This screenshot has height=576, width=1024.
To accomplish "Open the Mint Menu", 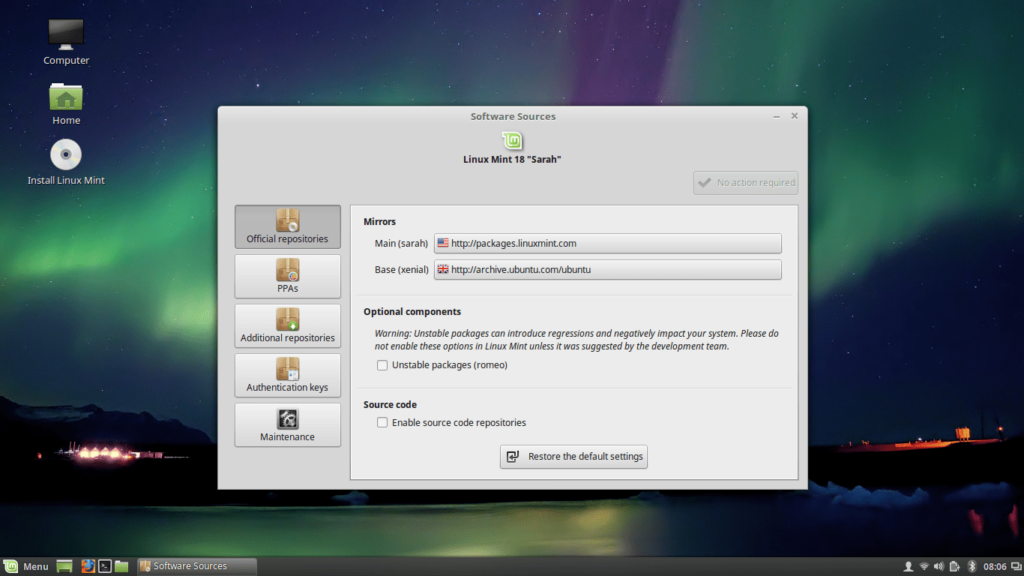I will tap(26, 566).
